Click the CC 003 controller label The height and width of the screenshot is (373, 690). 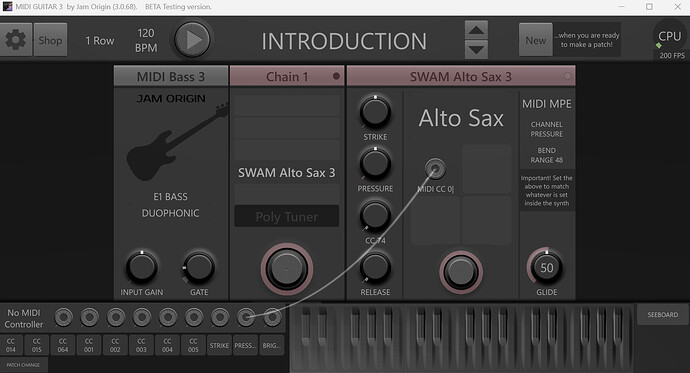[141, 345]
